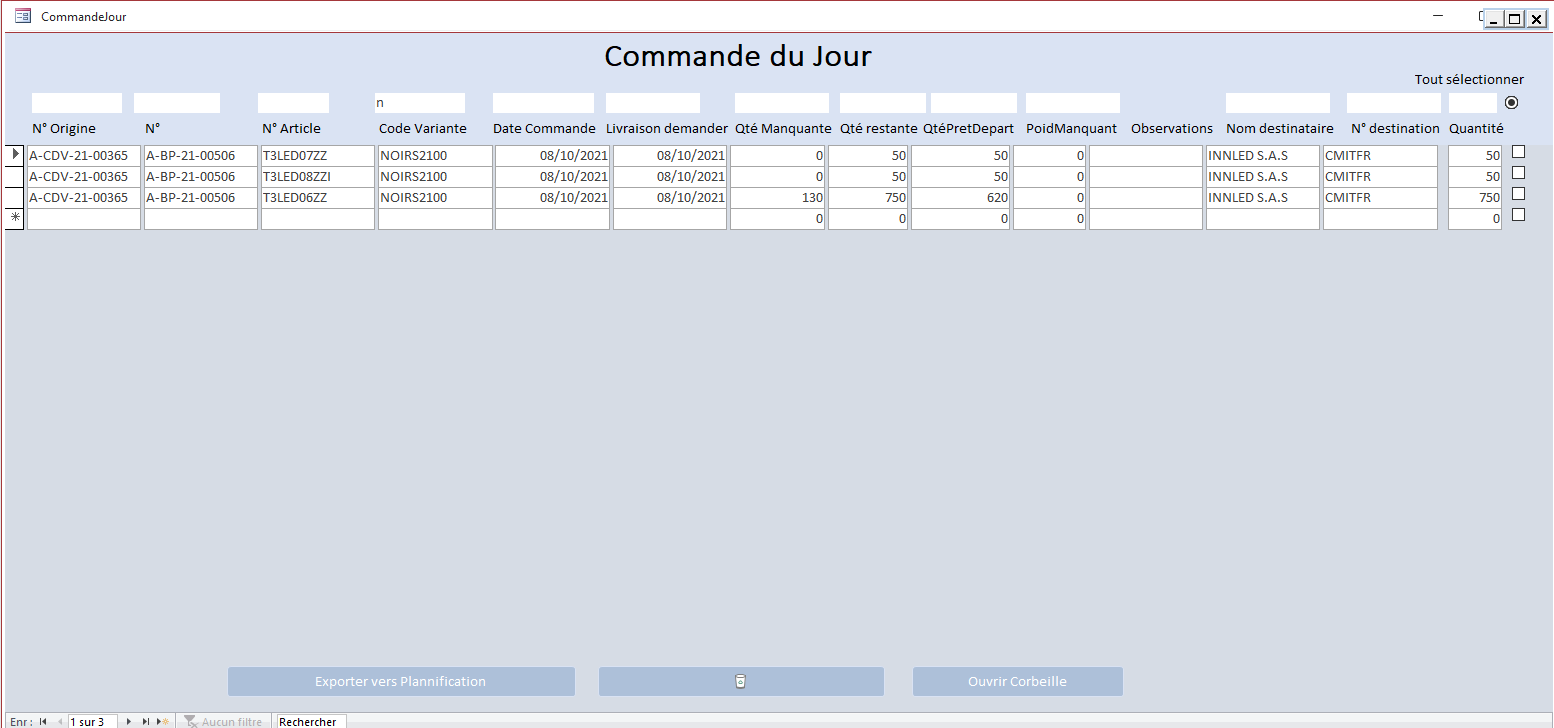The height and width of the screenshot is (728, 1554).
Task: Click the Code Variante column header
Action: tap(422, 128)
